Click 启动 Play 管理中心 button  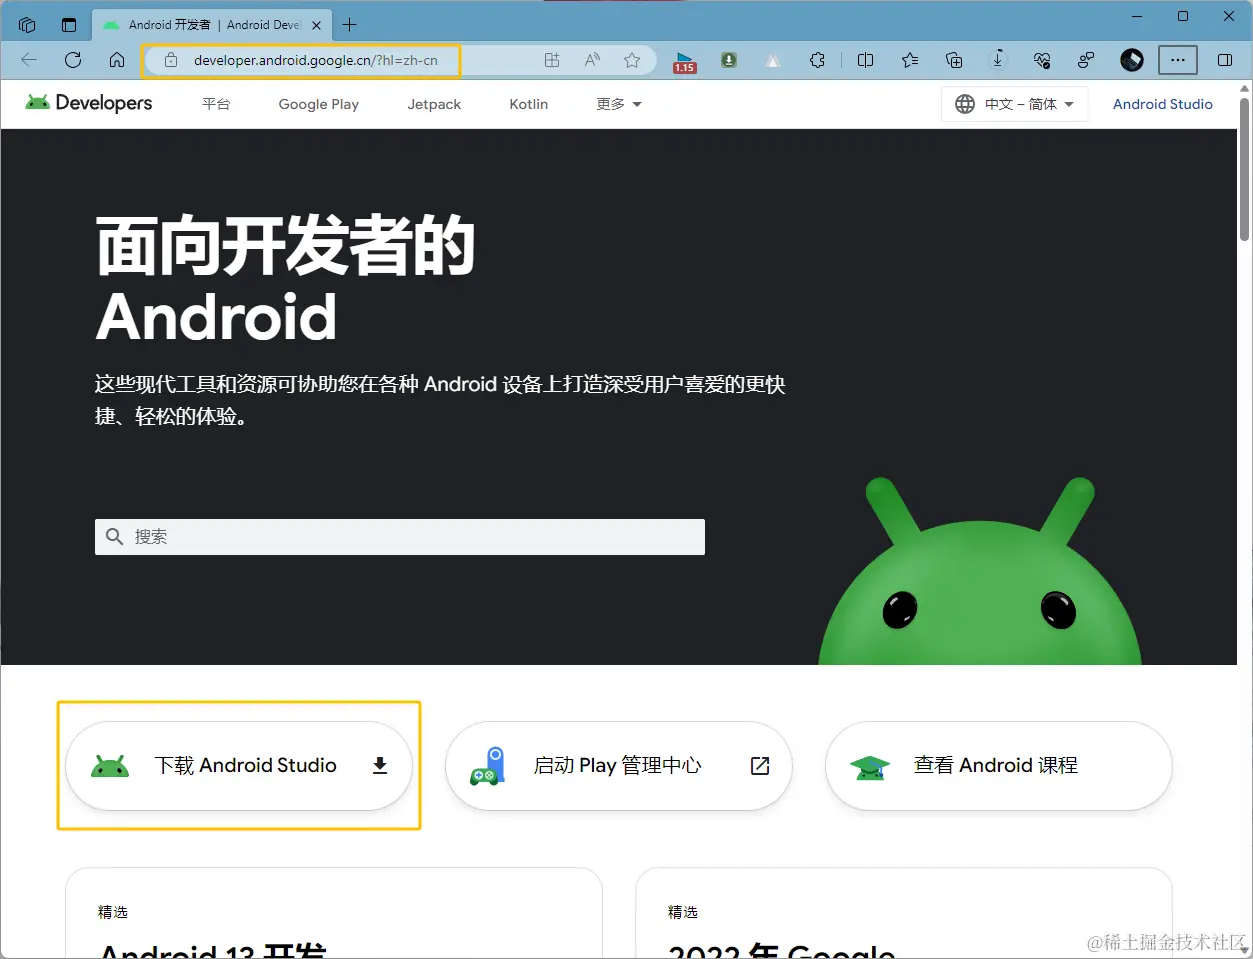619,766
